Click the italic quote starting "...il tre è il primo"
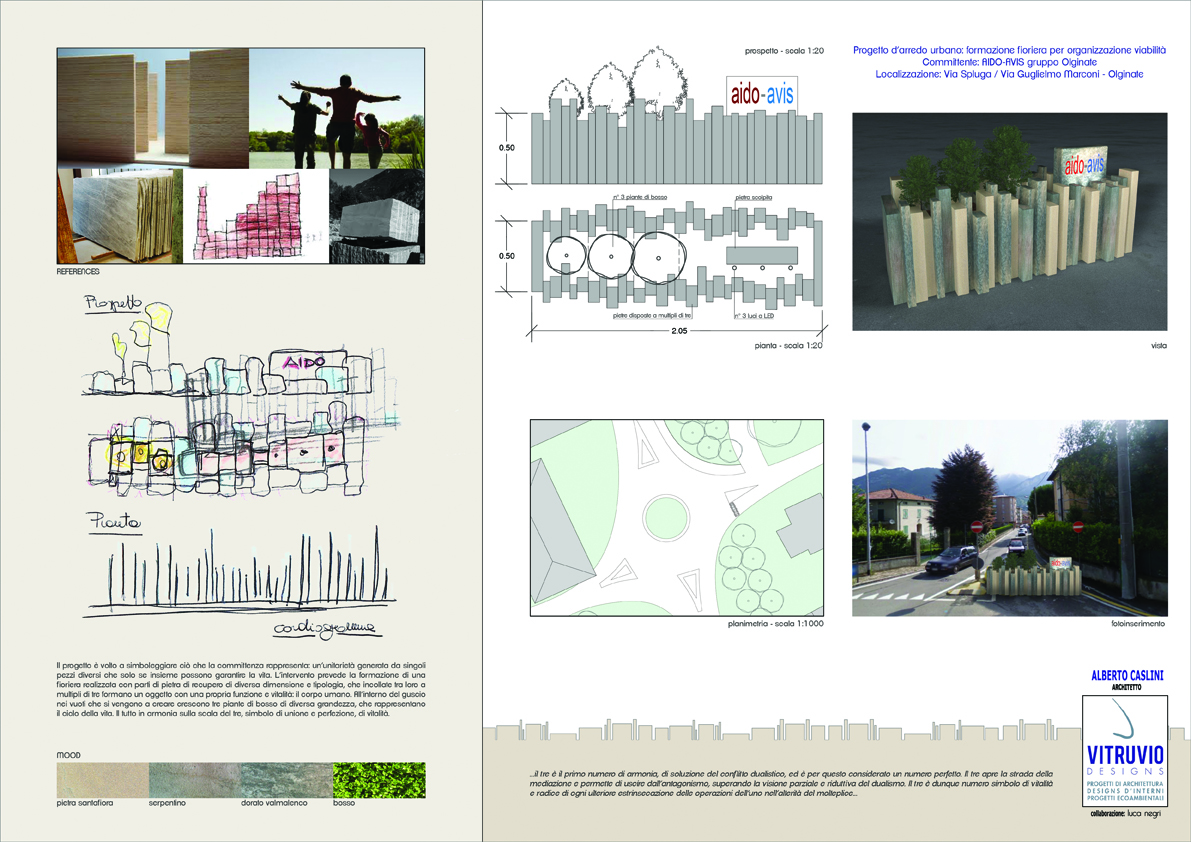The width and height of the screenshot is (1191, 842). point(791,784)
